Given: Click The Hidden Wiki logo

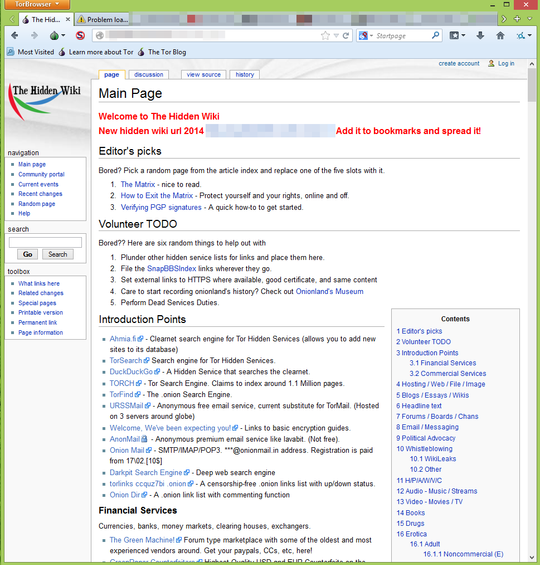Looking at the screenshot, I should [45, 102].
